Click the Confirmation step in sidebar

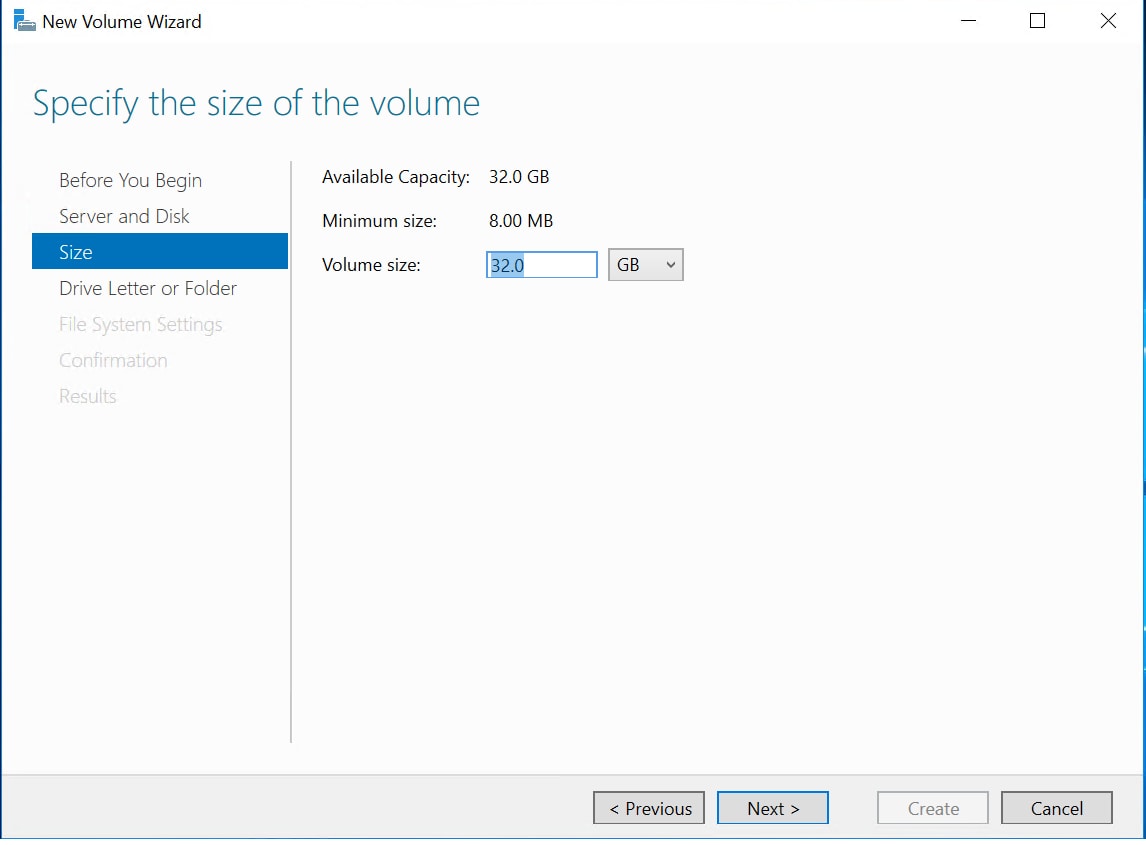(x=113, y=360)
